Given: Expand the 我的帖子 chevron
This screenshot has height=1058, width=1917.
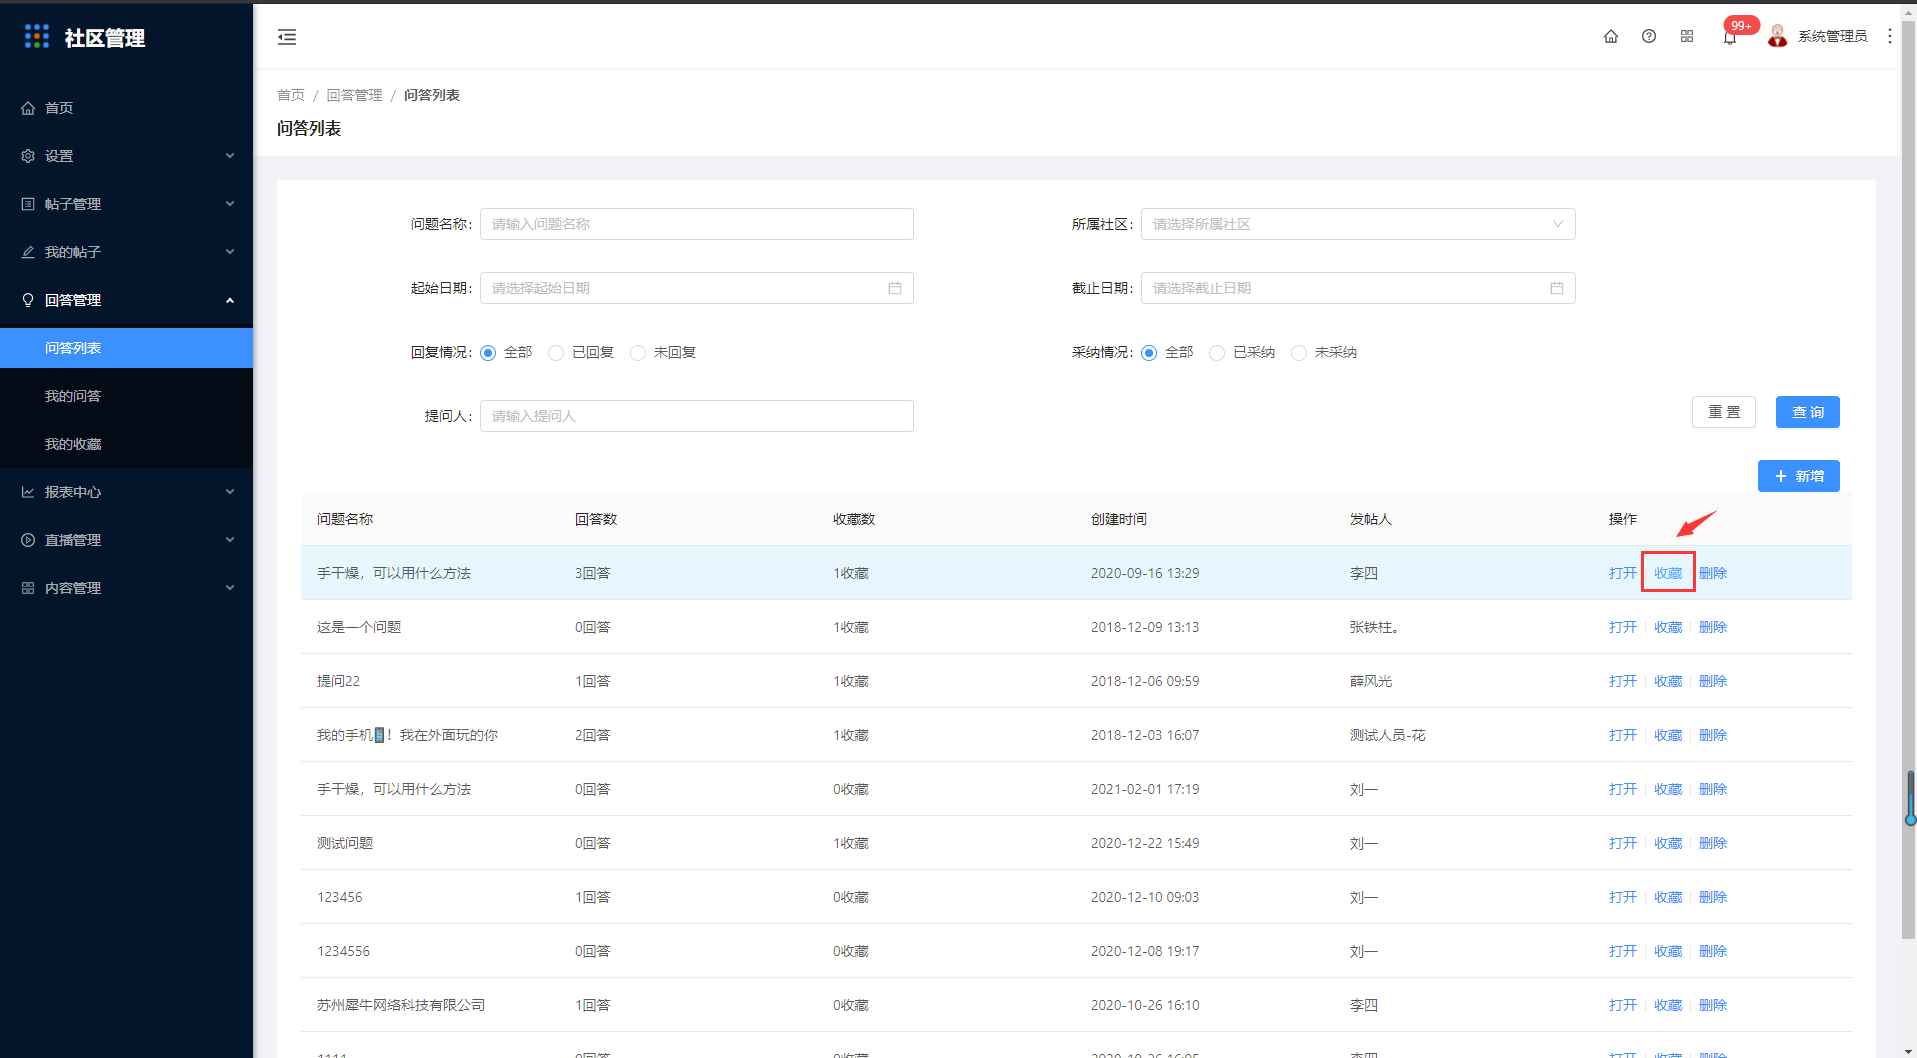Looking at the screenshot, I should pos(230,252).
